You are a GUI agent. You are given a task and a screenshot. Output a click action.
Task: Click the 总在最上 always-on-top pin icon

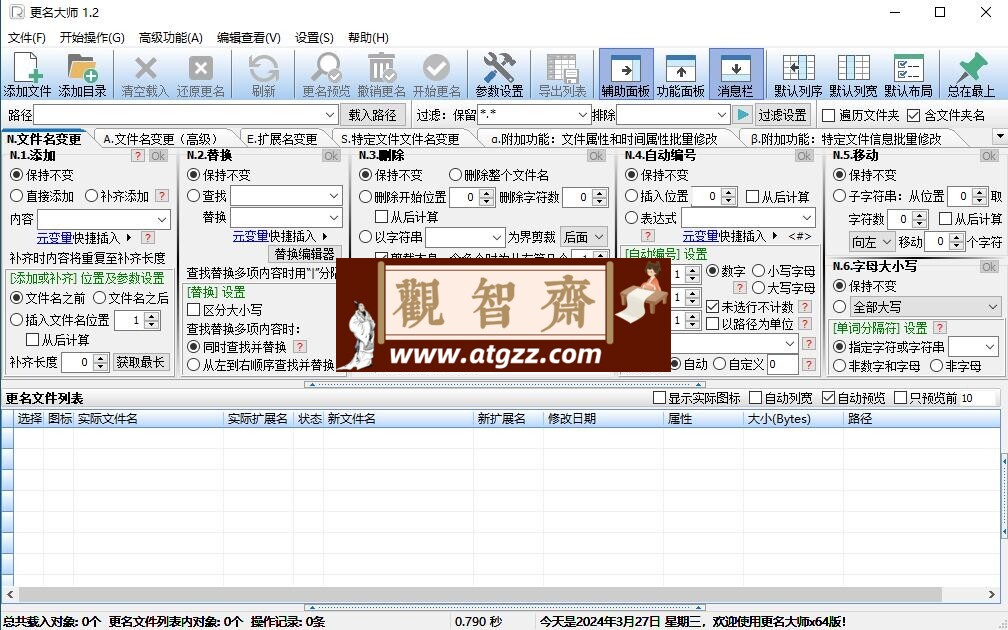click(971, 74)
